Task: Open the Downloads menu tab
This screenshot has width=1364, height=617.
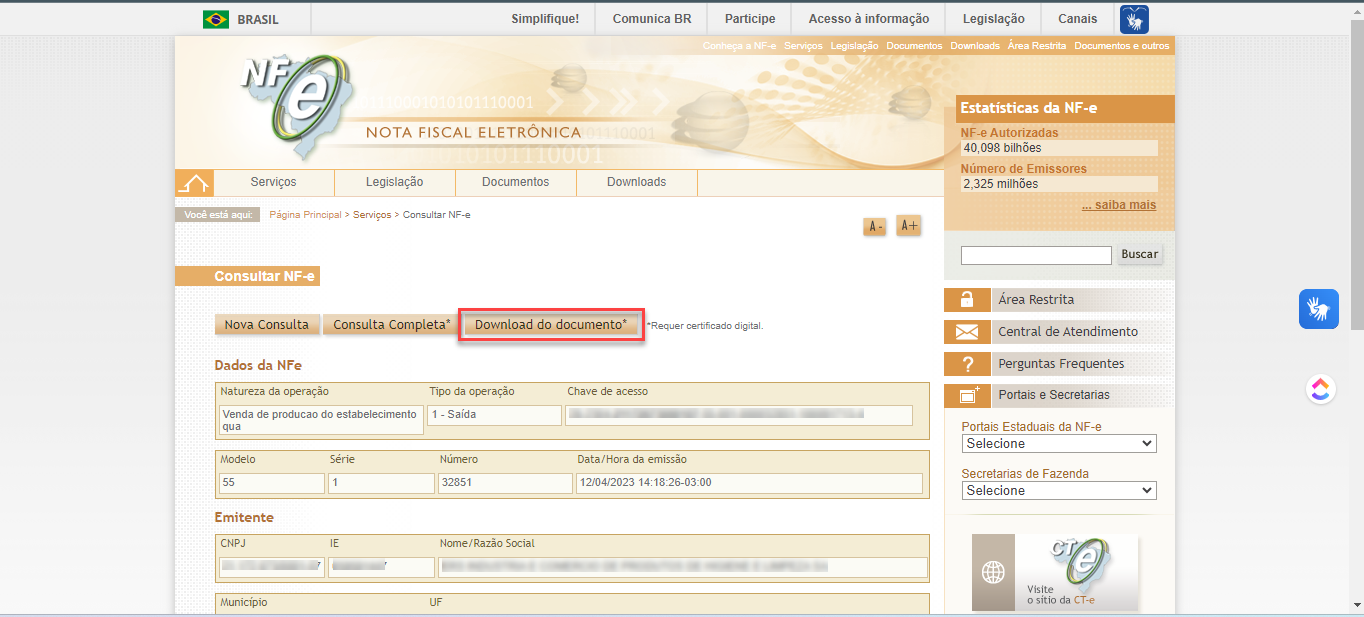Action: pyautogui.click(x=637, y=182)
